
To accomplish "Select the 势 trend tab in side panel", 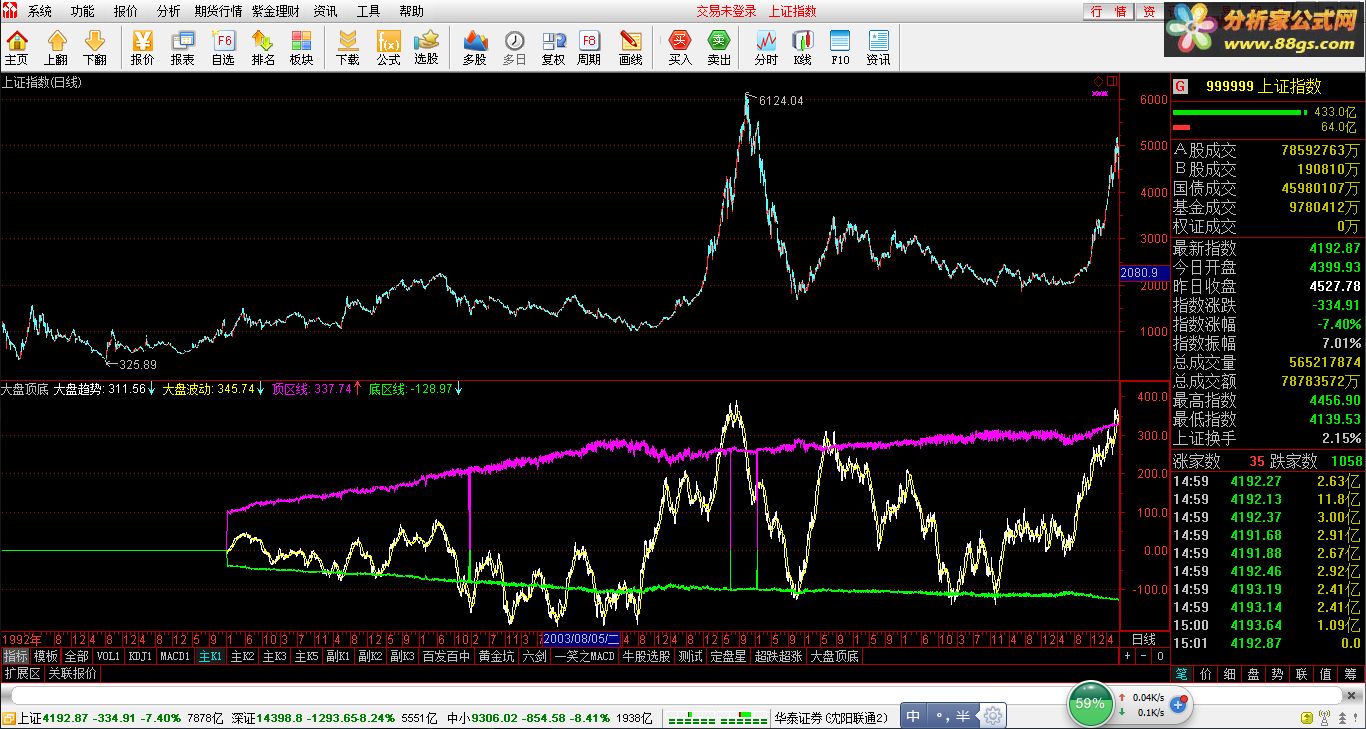I will pyautogui.click(x=1277, y=674).
